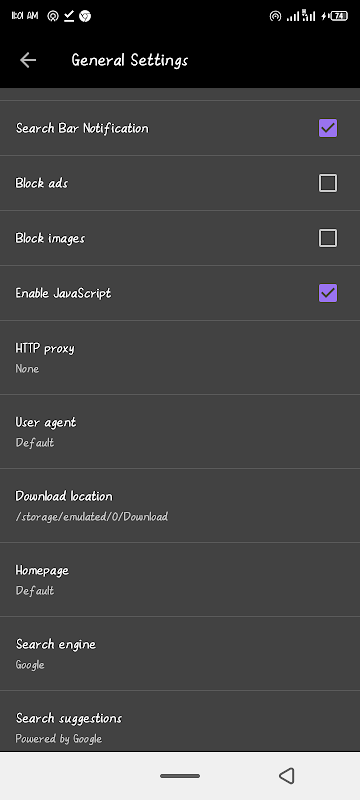Enable the Block images checkbox
Image resolution: width=360 pixels, height=800 pixels.
[x=328, y=238]
